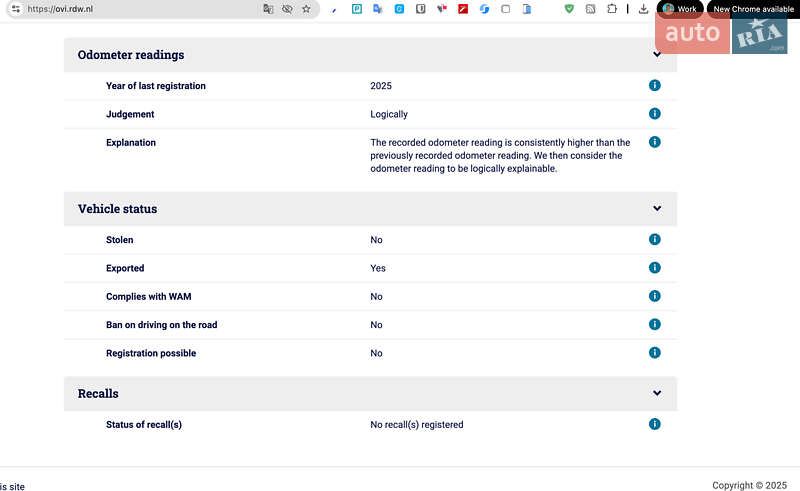Viewport: 800px width, 491px height.
Task: Click the info icon for Exported row
Action: click(x=655, y=268)
